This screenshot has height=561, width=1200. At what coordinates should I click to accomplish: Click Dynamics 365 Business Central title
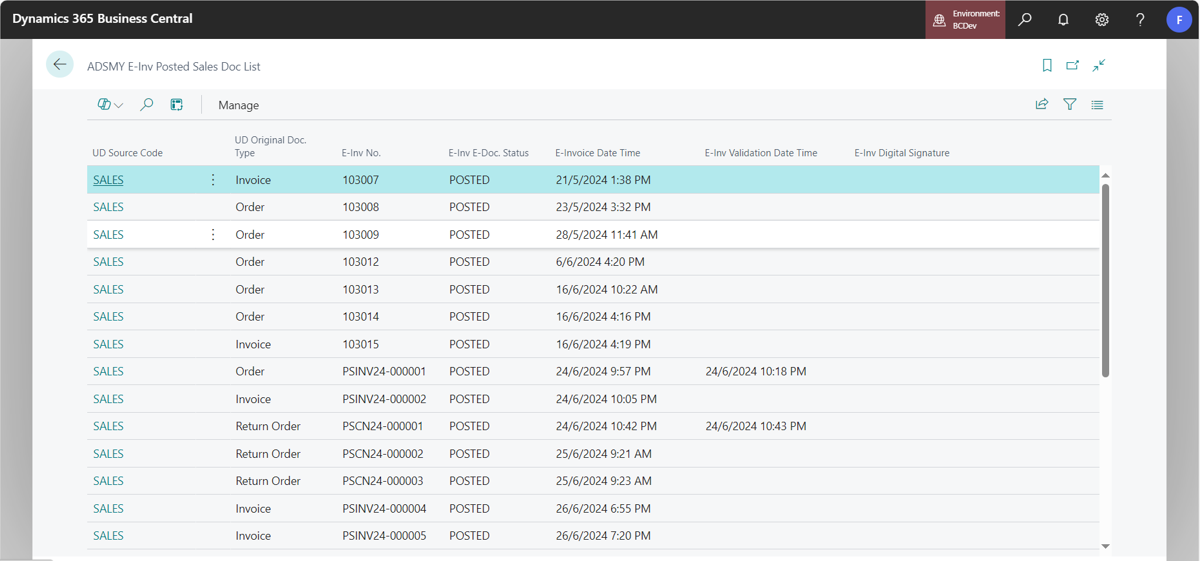click(102, 18)
